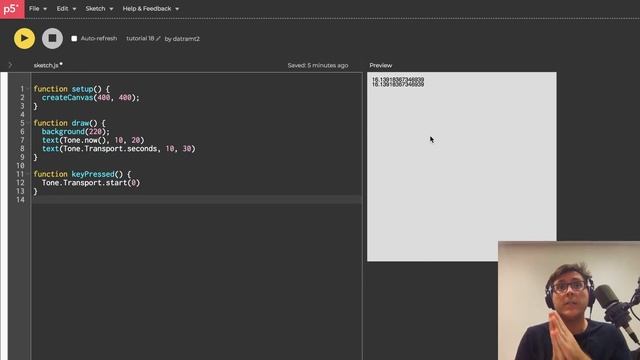This screenshot has width=640, height=360.
Task: Click the preview canvas area
Action: (x=462, y=167)
